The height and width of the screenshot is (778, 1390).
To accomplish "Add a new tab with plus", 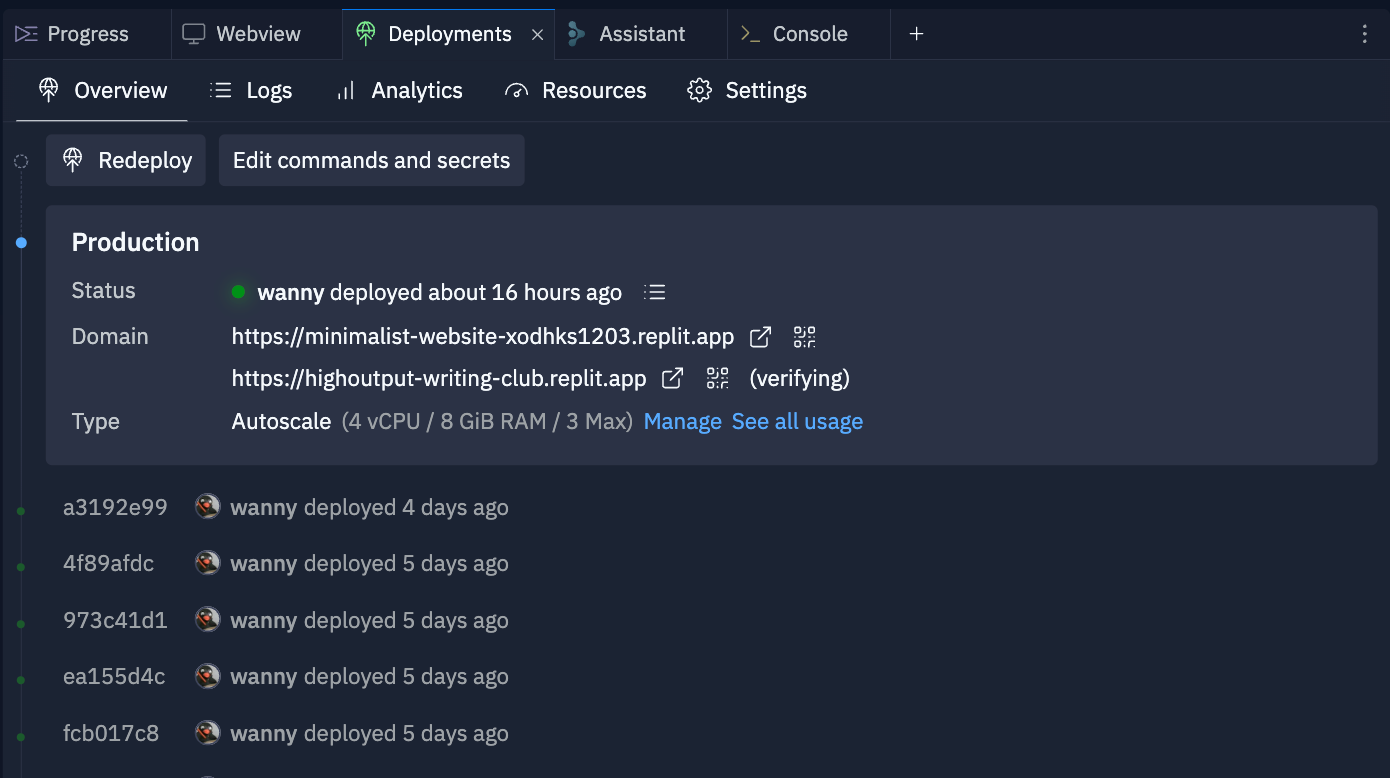I will pos(916,34).
